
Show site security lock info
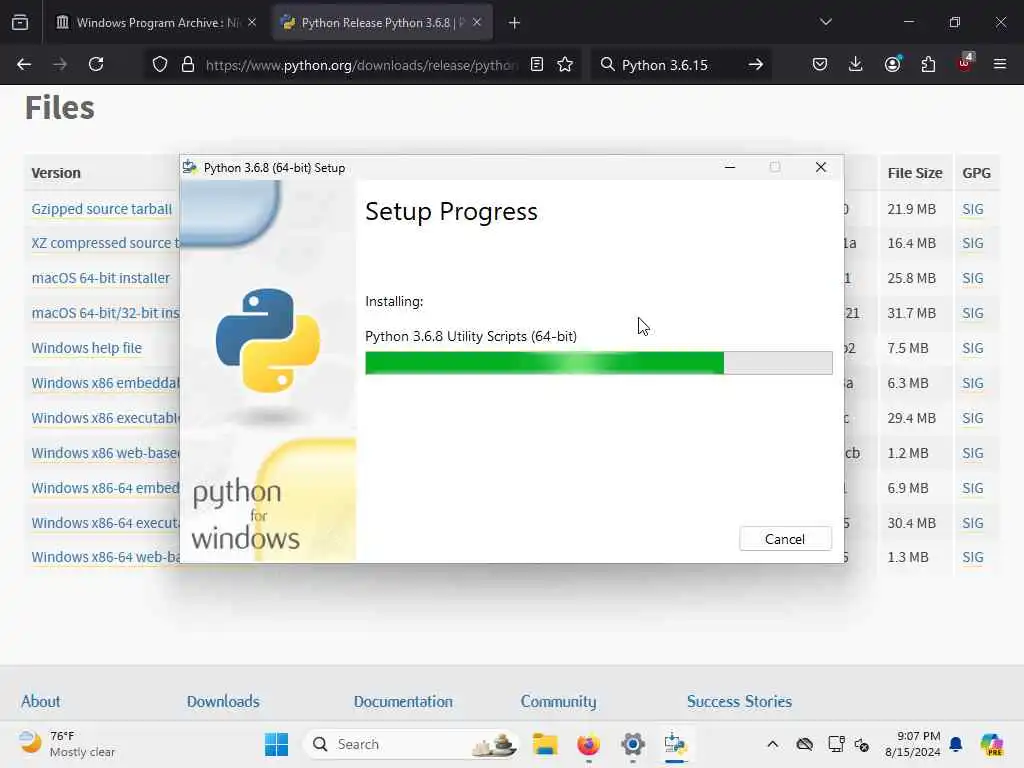(x=188, y=65)
